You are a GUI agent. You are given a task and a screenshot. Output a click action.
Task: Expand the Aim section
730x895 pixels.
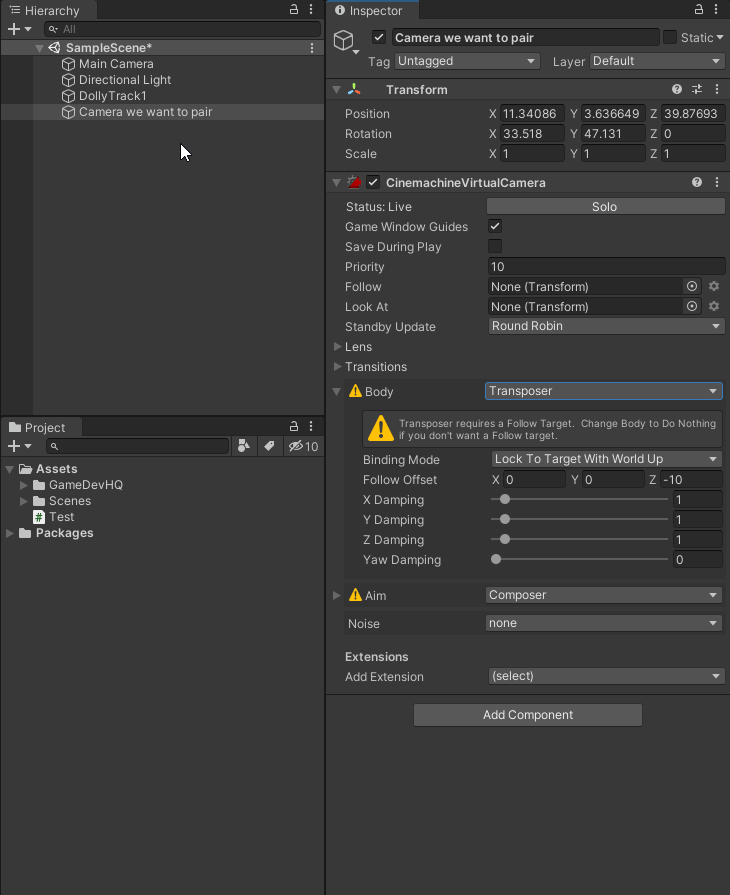coord(337,595)
